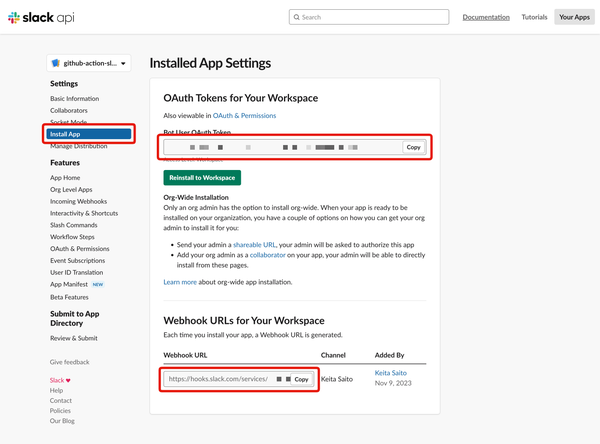Click the NEW badge by App Manifest

[x=98, y=285]
